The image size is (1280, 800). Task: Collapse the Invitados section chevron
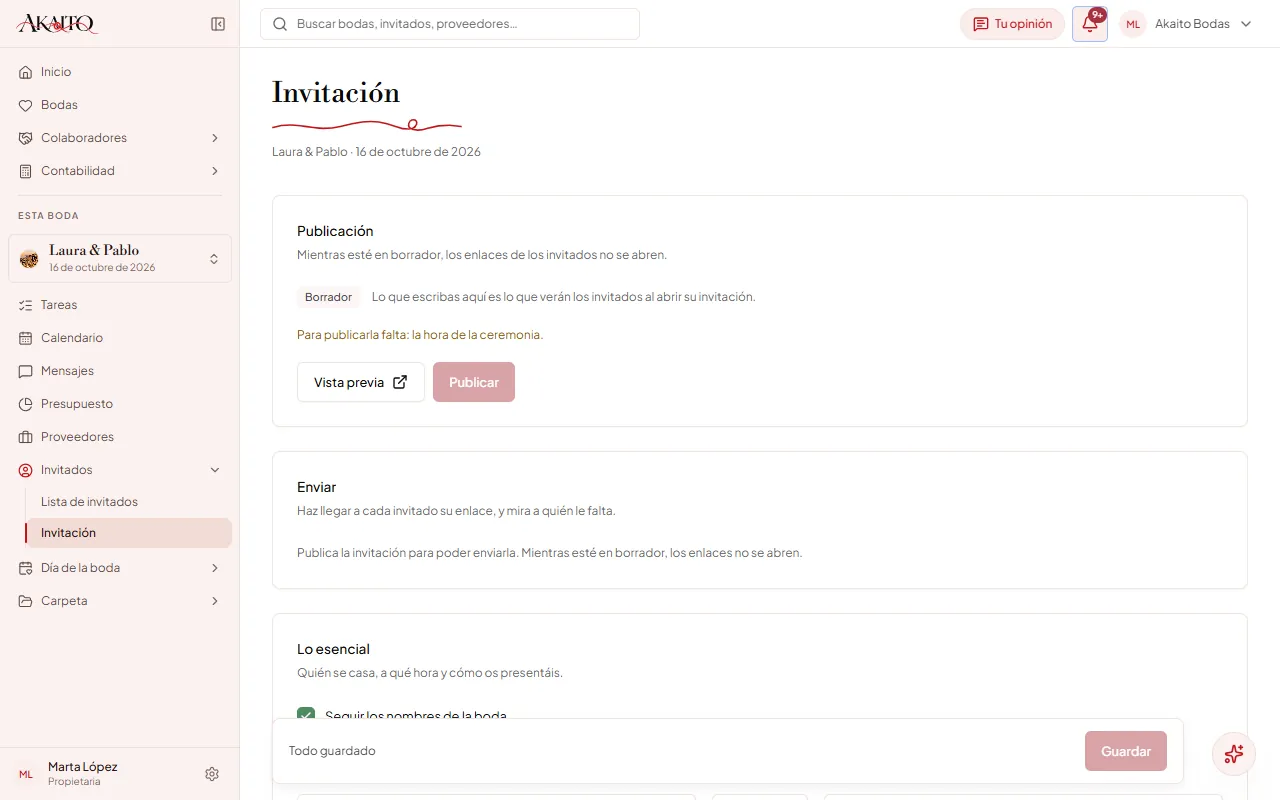click(215, 470)
